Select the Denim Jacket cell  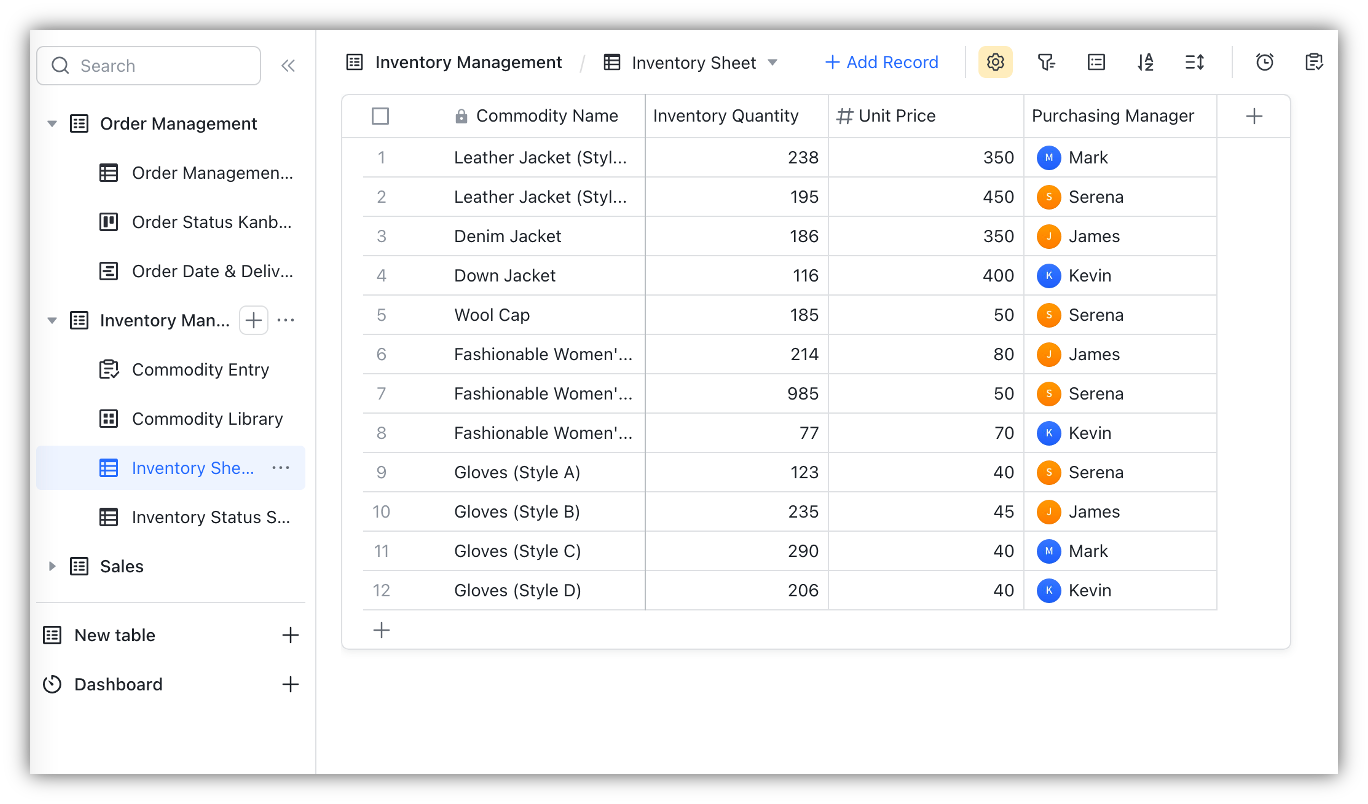click(x=545, y=236)
